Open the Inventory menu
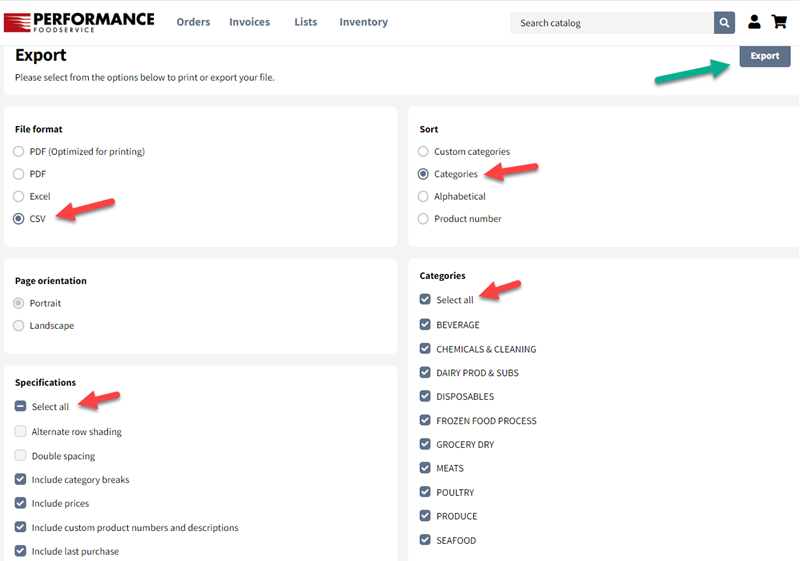 pyautogui.click(x=364, y=22)
